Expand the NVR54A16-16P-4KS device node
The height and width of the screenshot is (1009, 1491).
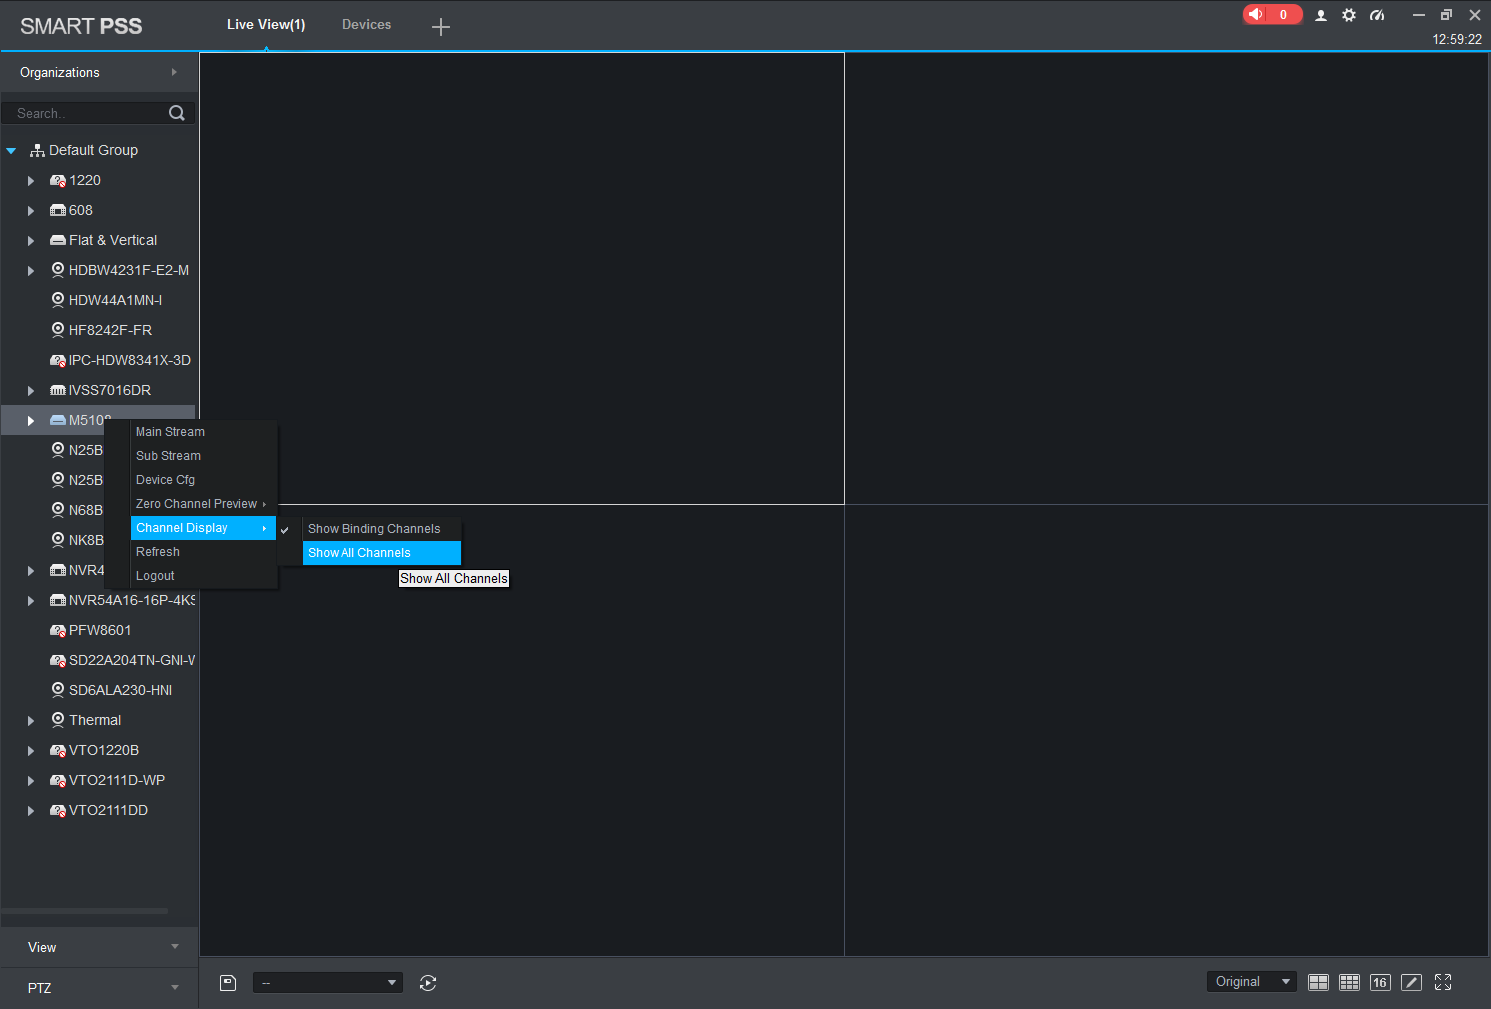pos(31,601)
